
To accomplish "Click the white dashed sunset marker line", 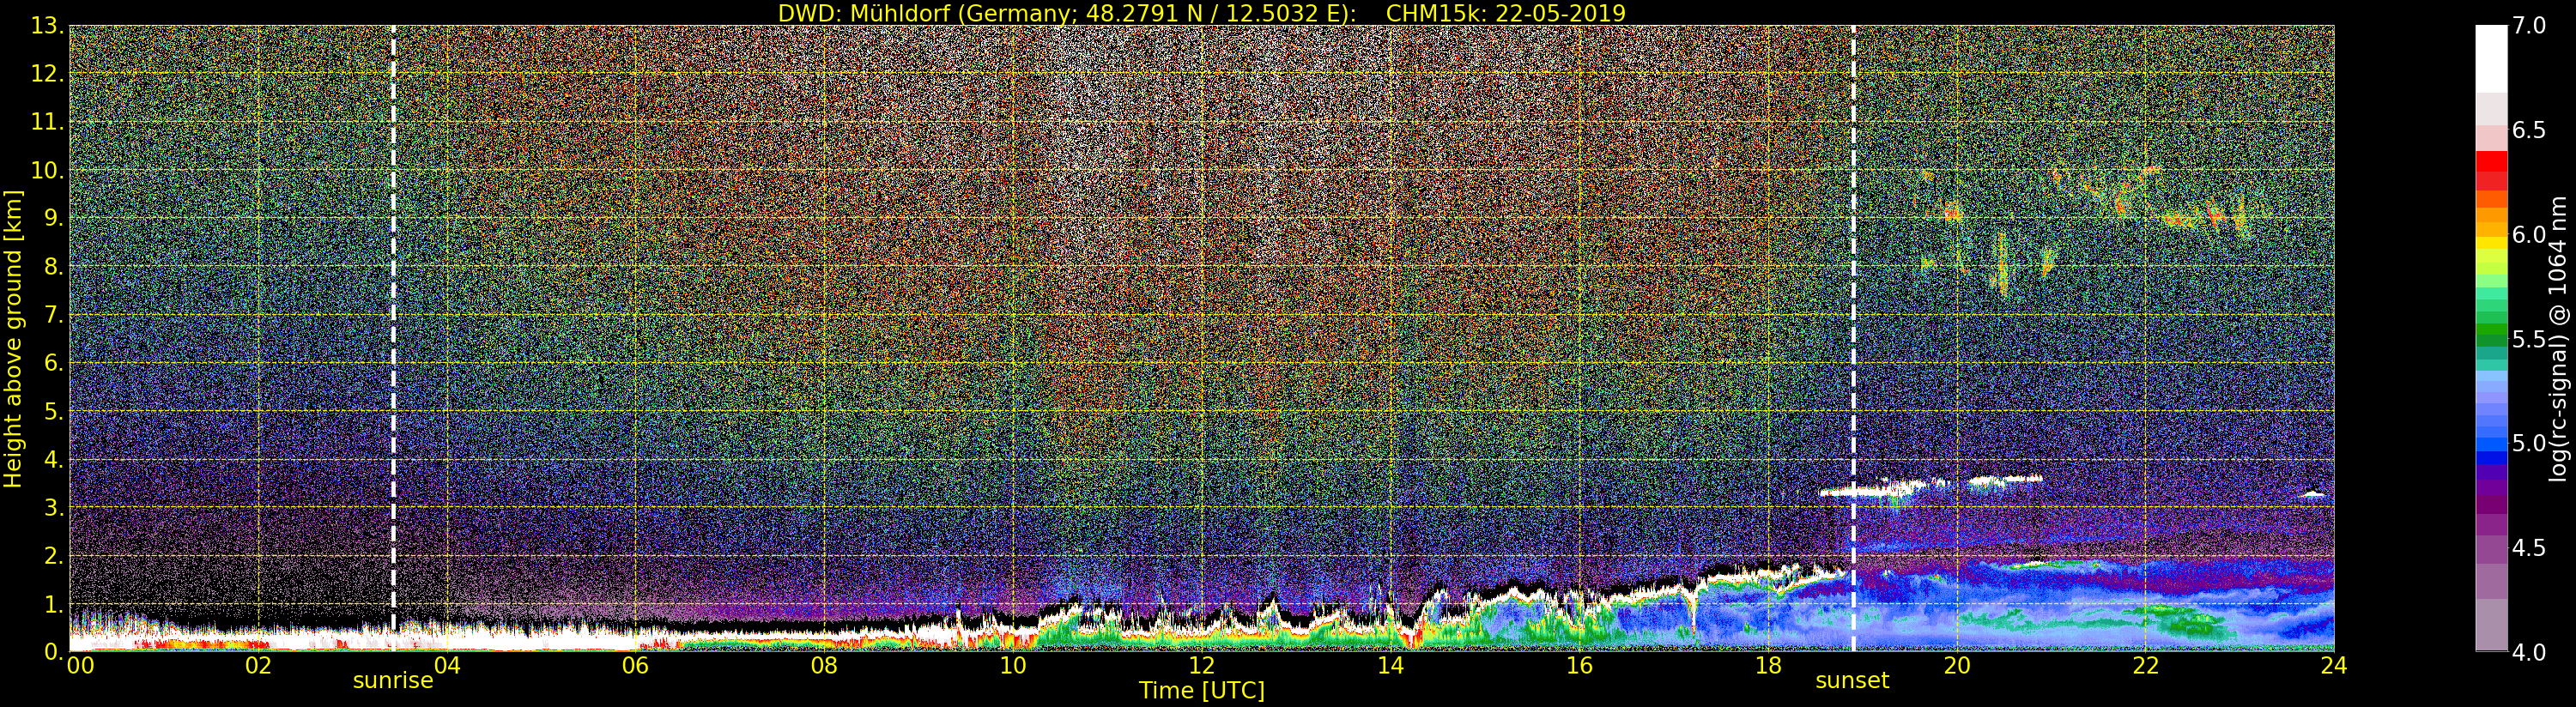I will point(1853,338).
